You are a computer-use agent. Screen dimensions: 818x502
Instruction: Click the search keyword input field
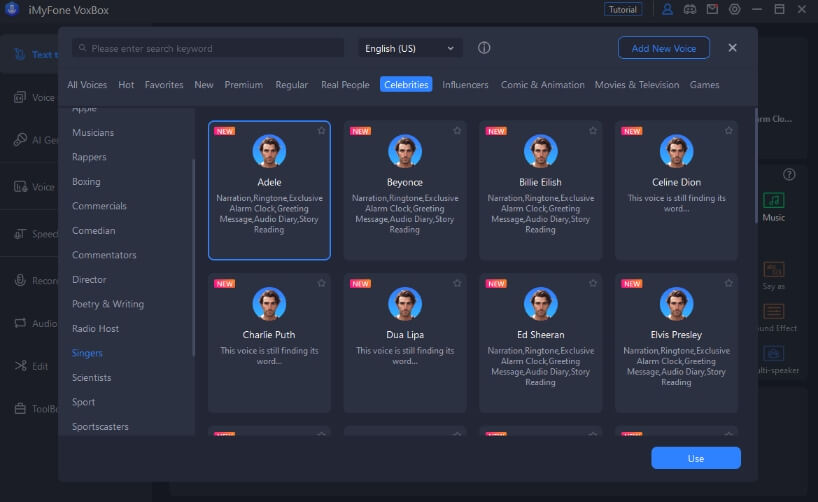pos(208,49)
